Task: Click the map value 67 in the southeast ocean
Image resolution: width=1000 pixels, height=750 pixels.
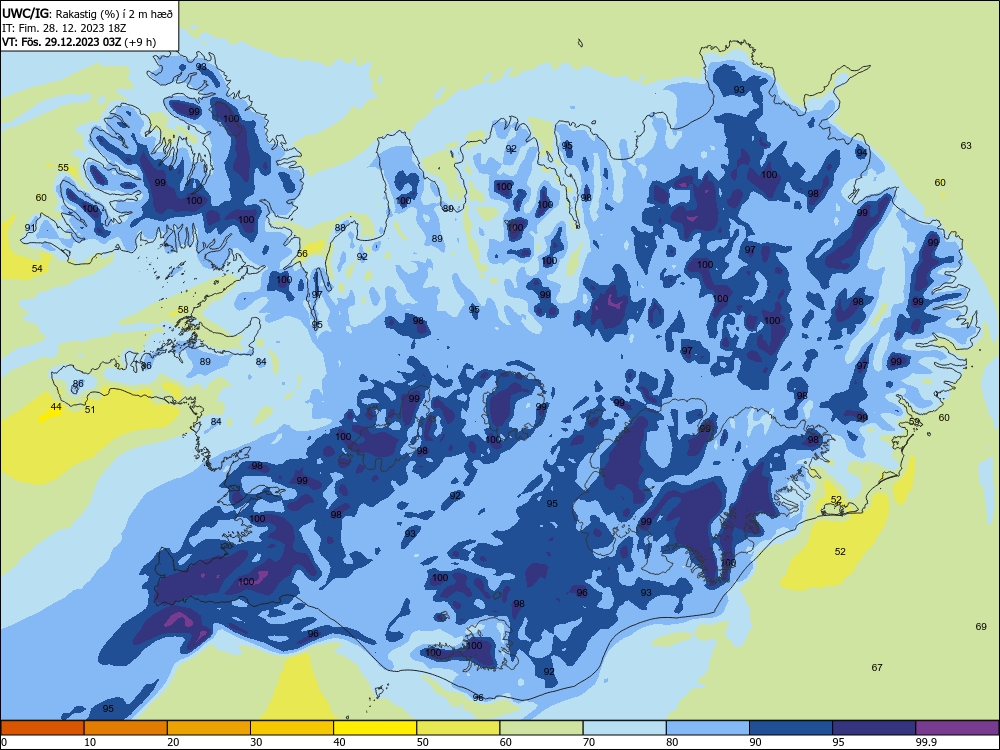Action: tap(877, 667)
